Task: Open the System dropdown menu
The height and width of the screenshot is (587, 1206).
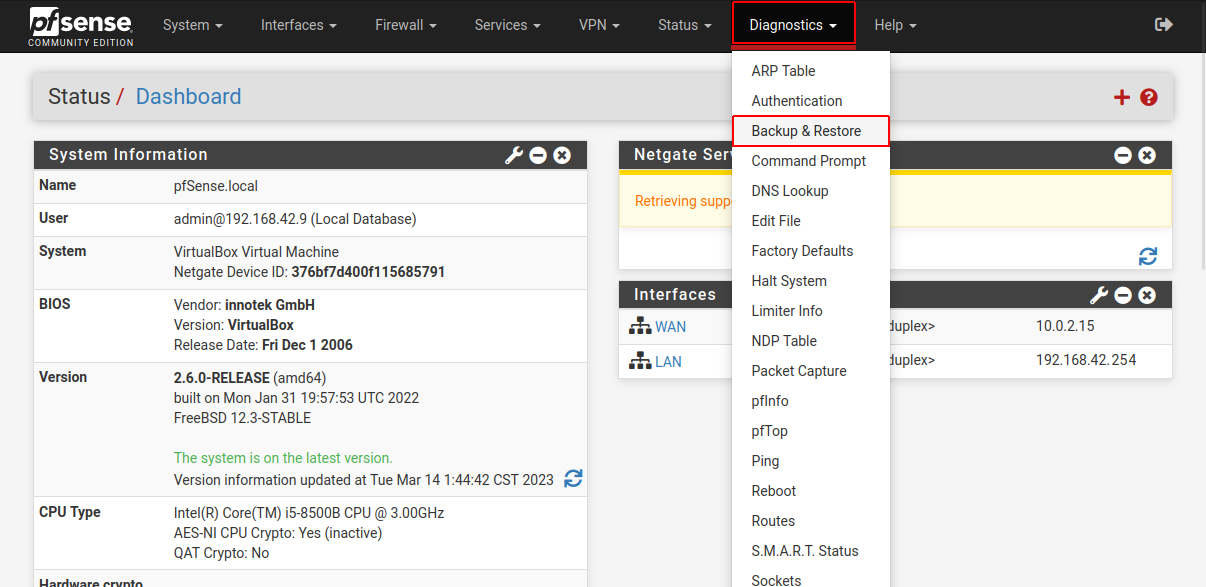Action: point(192,25)
